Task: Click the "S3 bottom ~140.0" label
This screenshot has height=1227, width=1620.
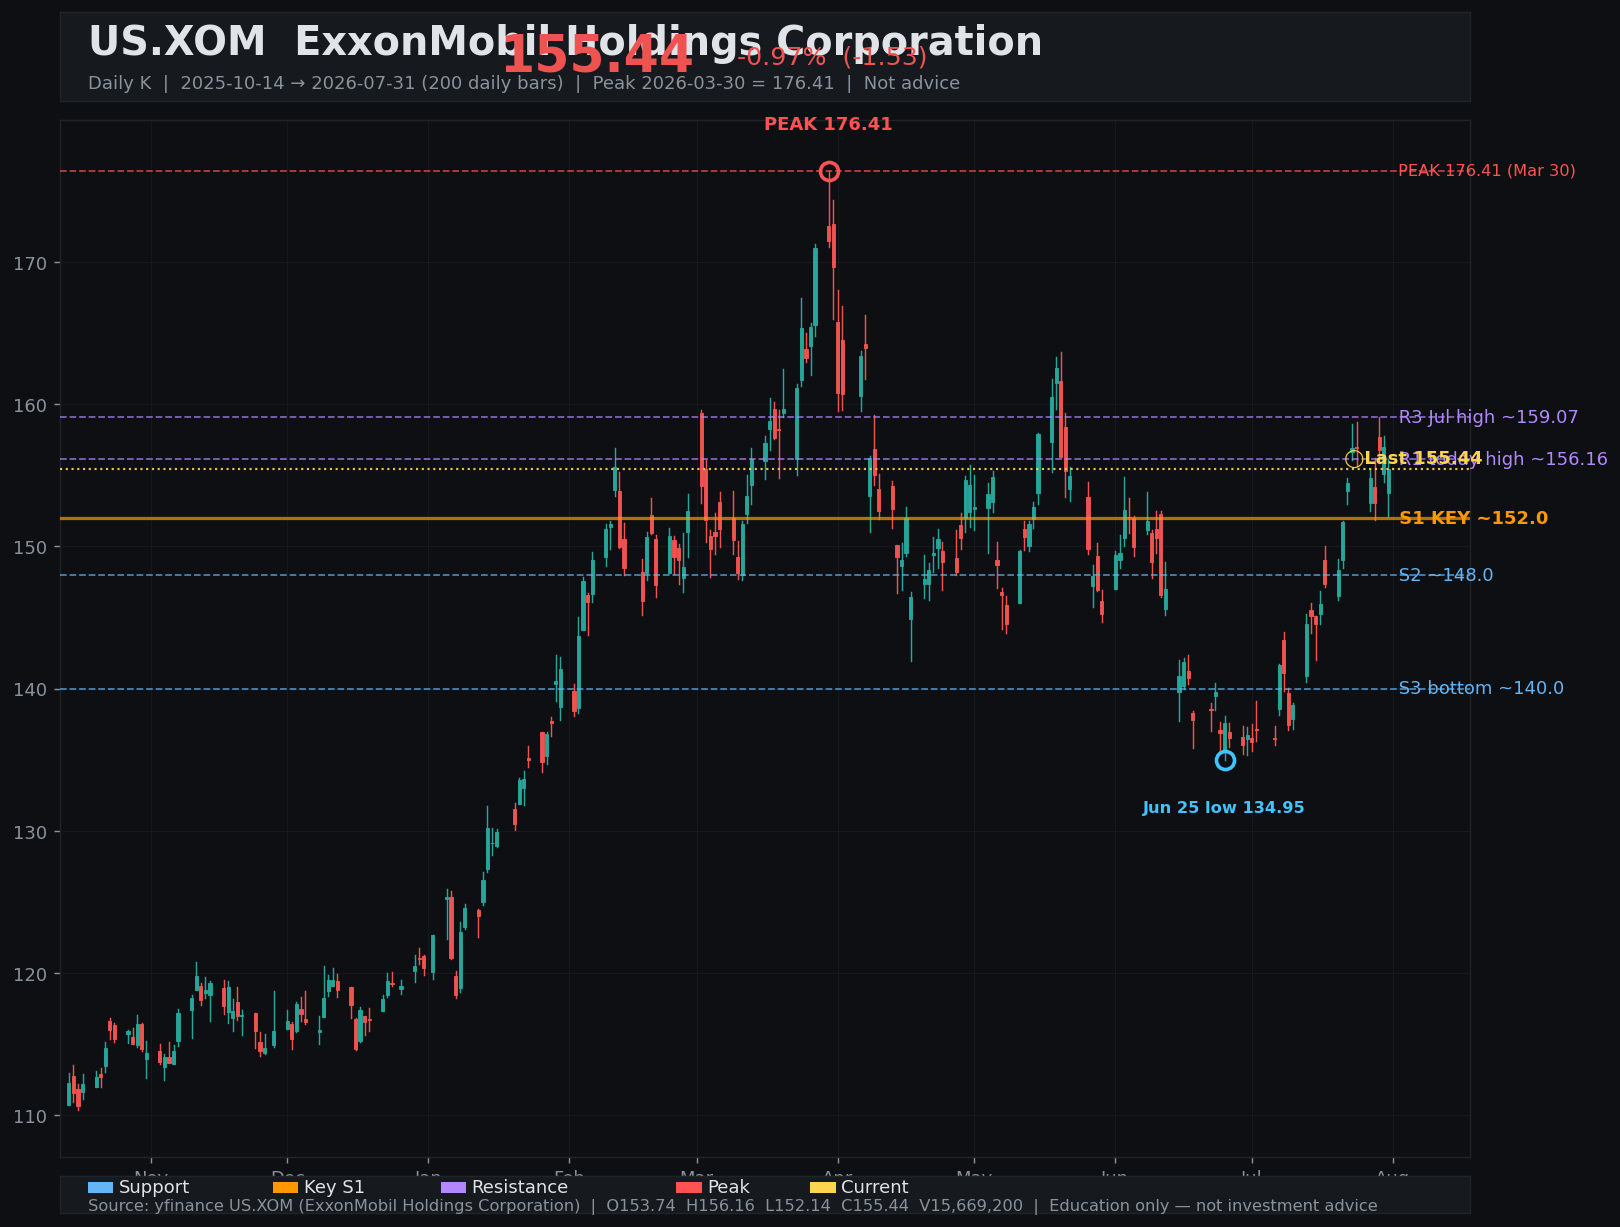Action: tap(1481, 688)
